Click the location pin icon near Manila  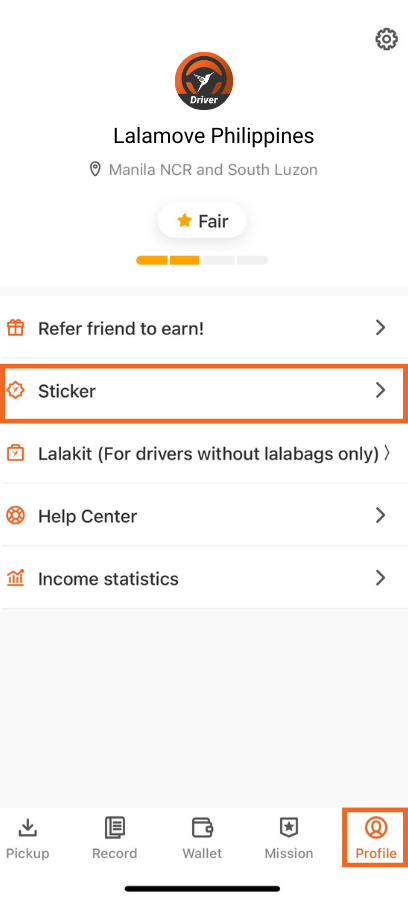[x=95, y=169]
